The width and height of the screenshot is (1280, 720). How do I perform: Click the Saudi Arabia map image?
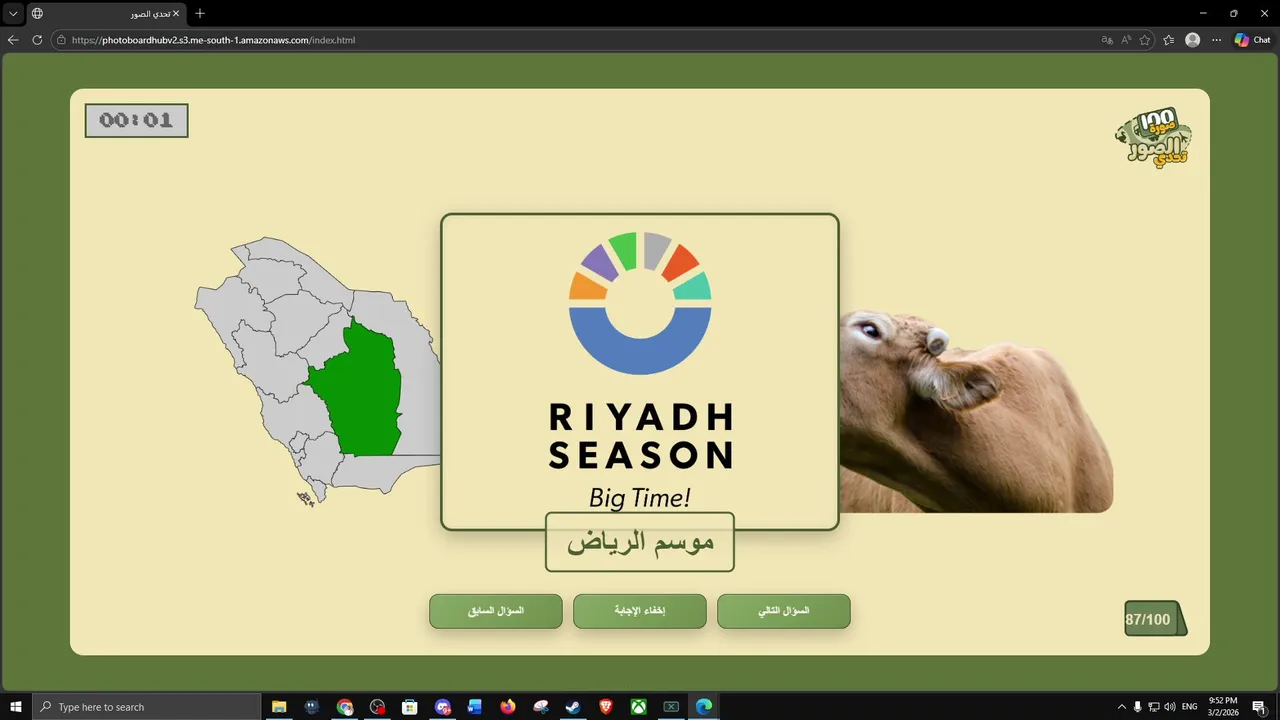tap(318, 371)
